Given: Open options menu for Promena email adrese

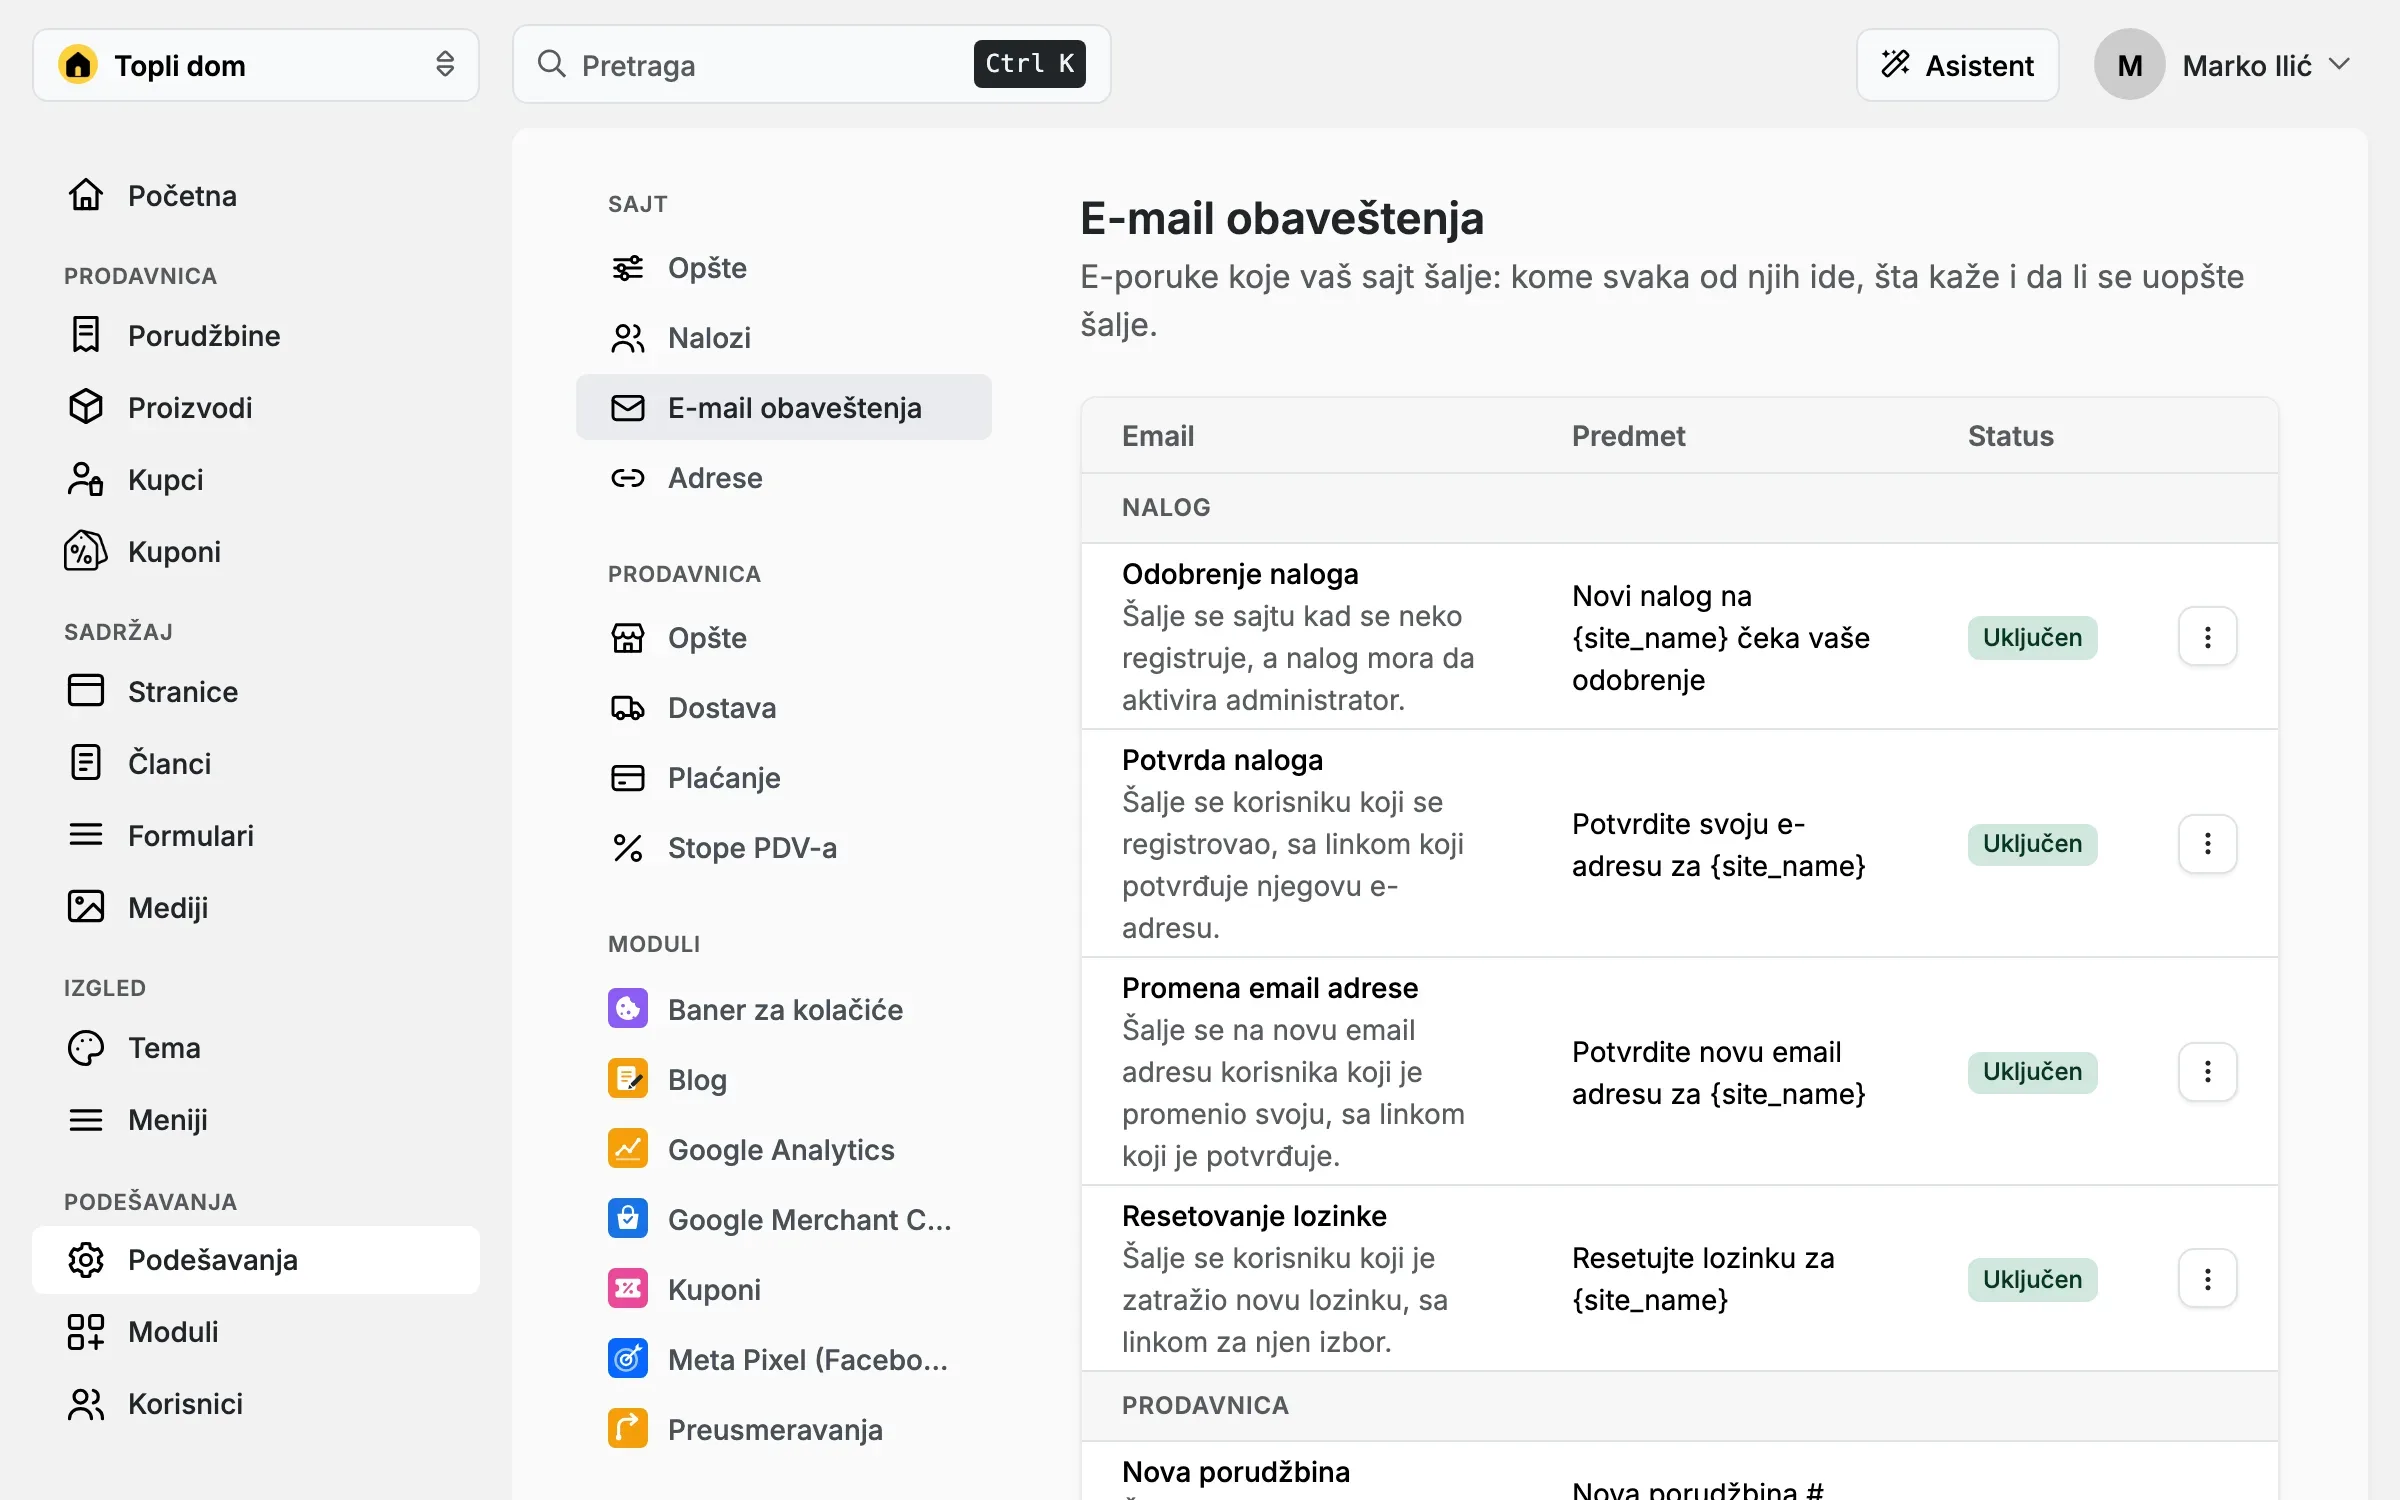Looking at the screenshot, I should pyautogui.click(x=2207, y=1072).
